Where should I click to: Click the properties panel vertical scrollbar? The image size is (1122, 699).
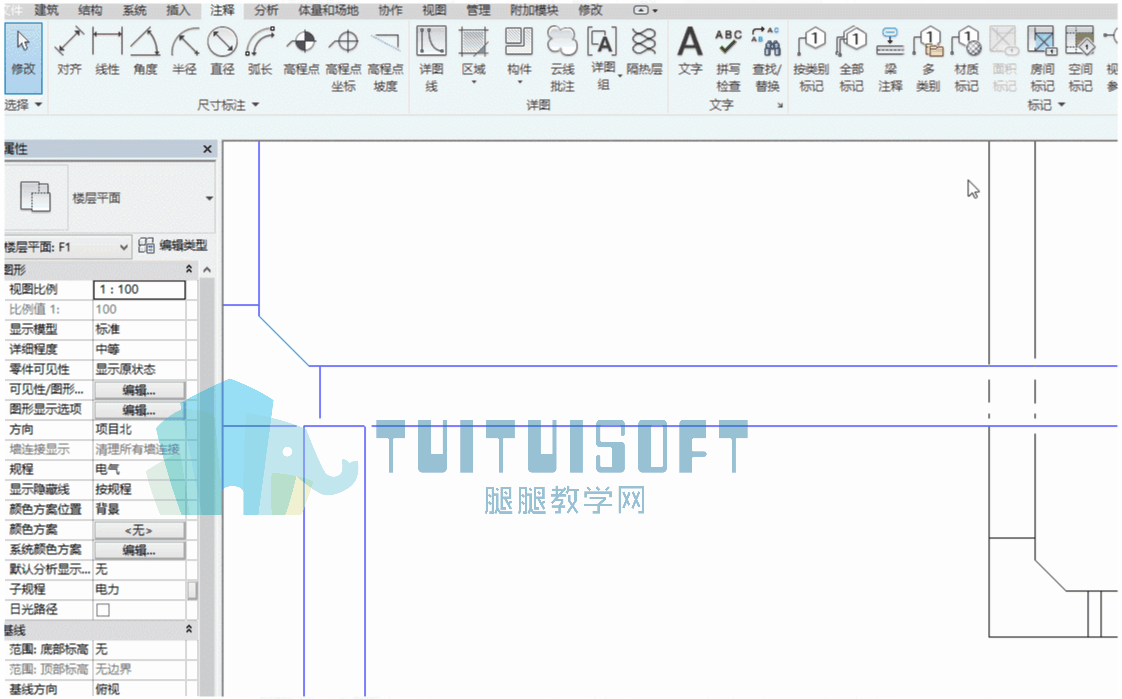click(x=207, y=479)
